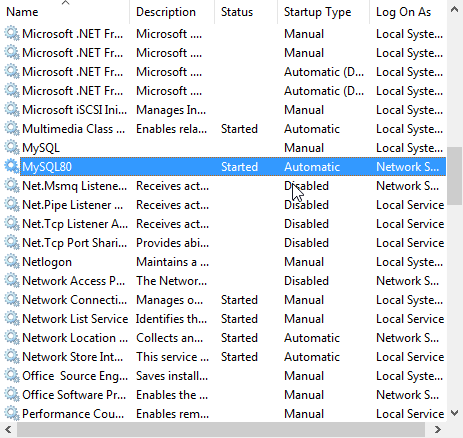Click the 'Provides abi...' description cell
Screen dimensions: 463x438
(172, 243)
